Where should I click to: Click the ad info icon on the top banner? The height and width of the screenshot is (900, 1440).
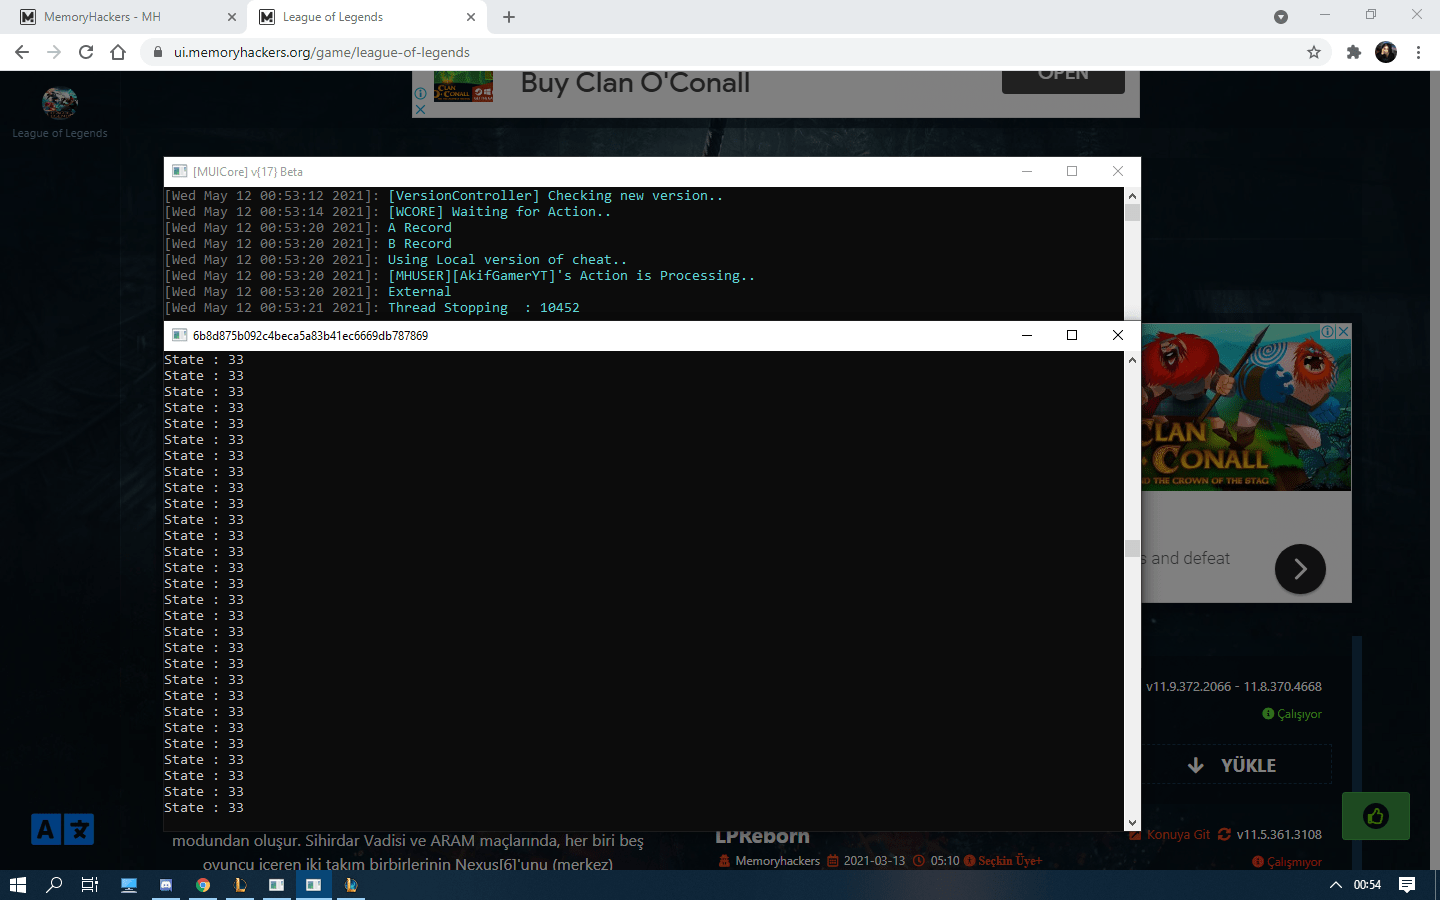(420, 93)
